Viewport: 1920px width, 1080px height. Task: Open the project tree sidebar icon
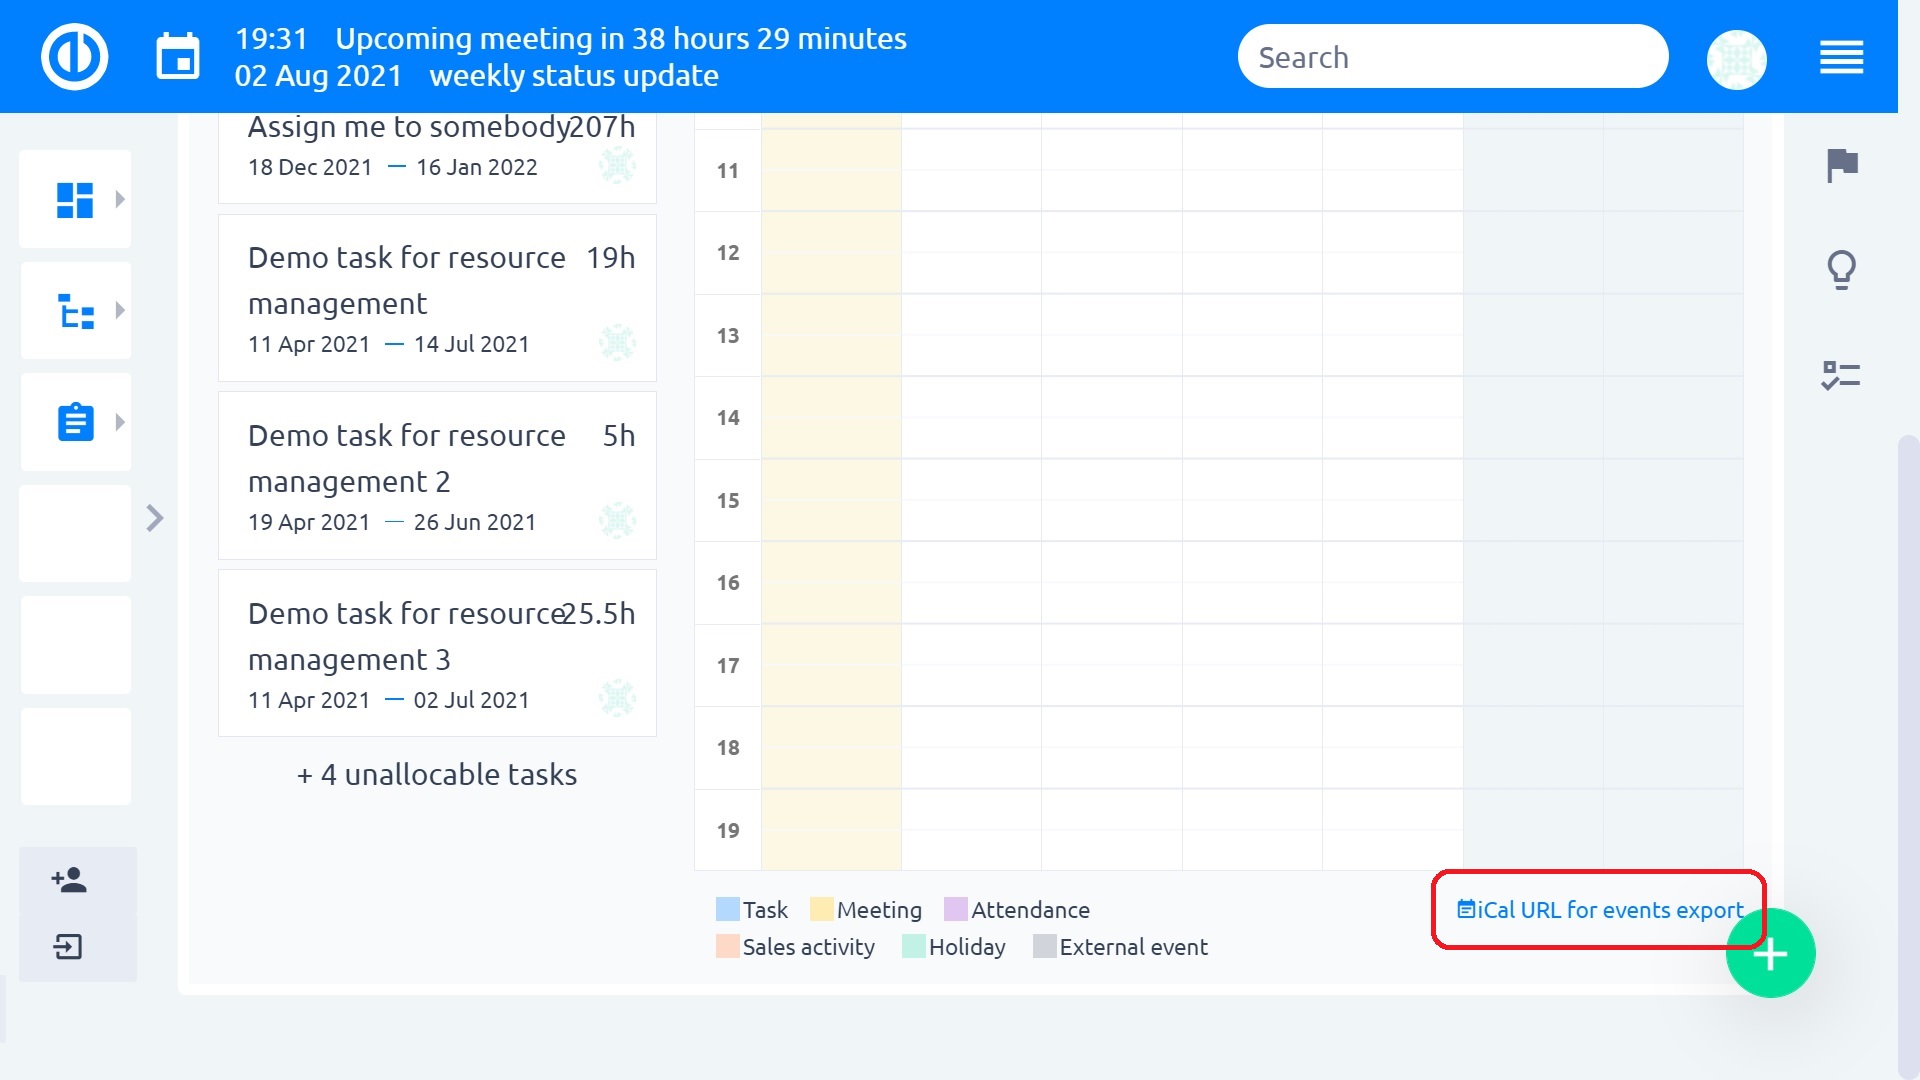76,311
